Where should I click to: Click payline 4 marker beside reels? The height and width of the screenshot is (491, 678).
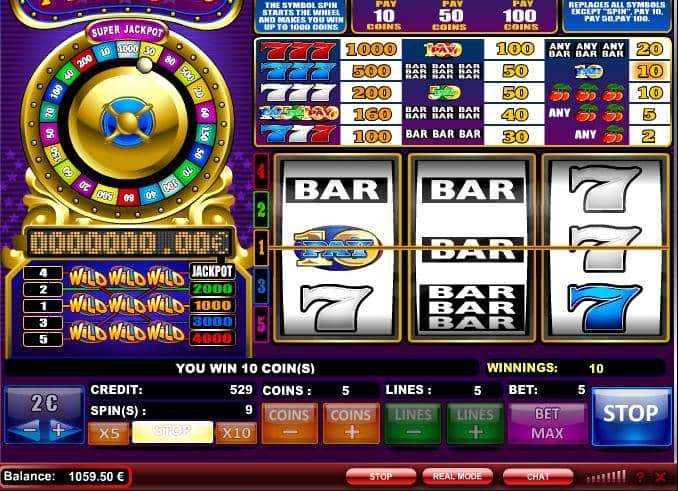coord(261,172)
